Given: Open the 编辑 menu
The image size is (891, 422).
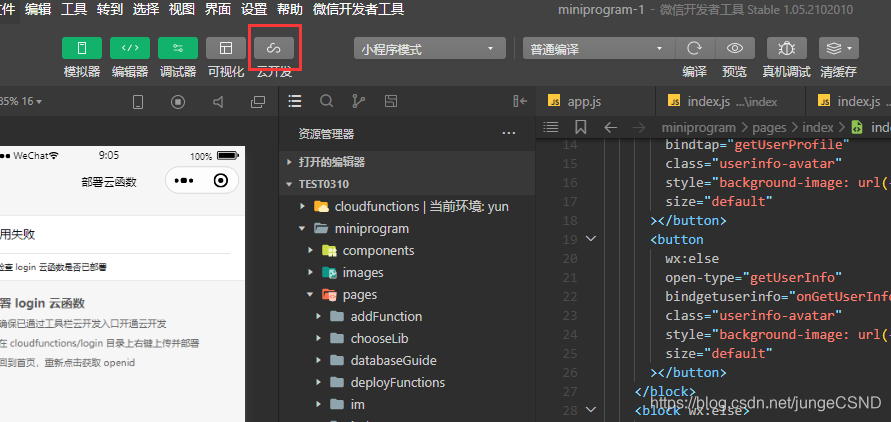Looking at the screenshot, I should point(38,9).
